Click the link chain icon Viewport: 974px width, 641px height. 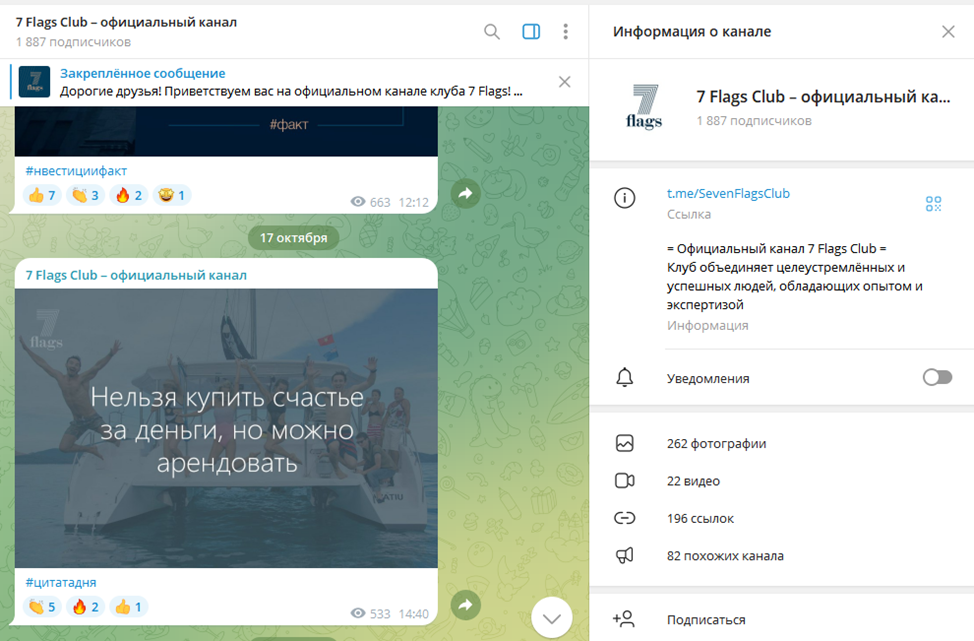click(x=624, y=518)
